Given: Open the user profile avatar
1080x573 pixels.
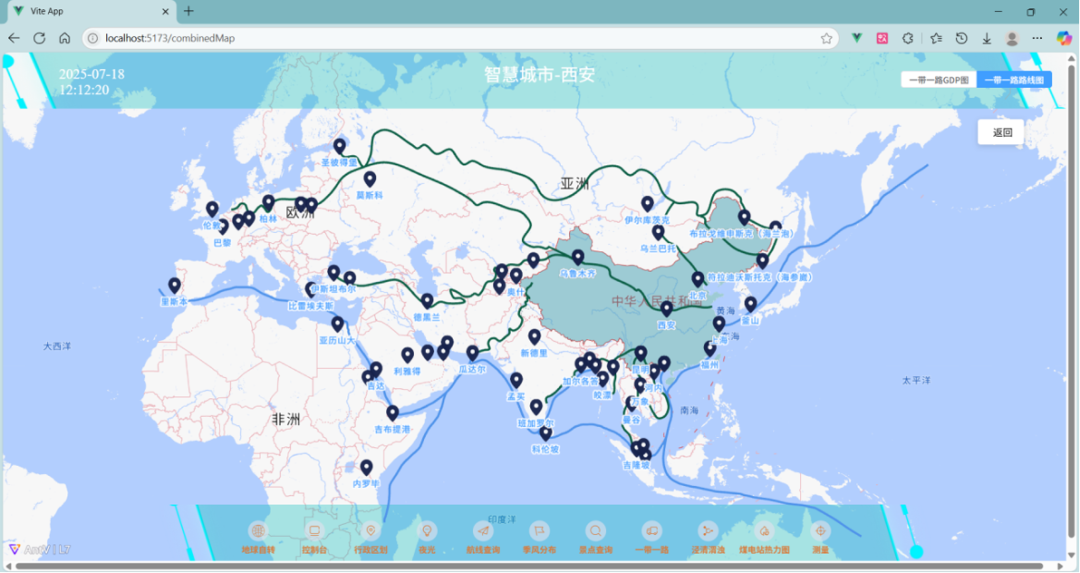Looking at the screenshot, I should click(x=1012, y=39).
